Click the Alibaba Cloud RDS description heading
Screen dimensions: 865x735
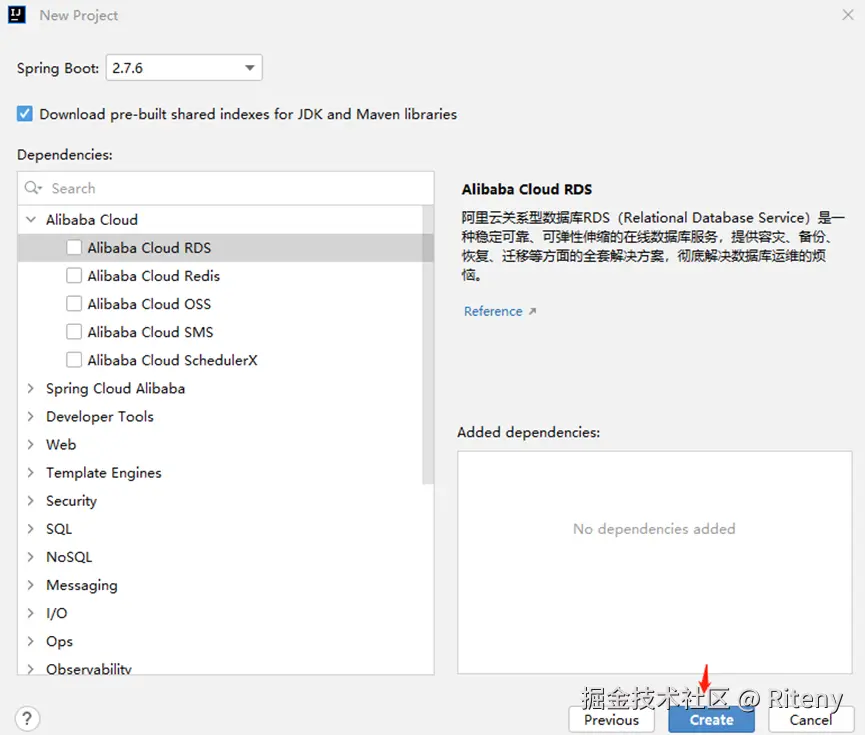[x=526, y=189]
